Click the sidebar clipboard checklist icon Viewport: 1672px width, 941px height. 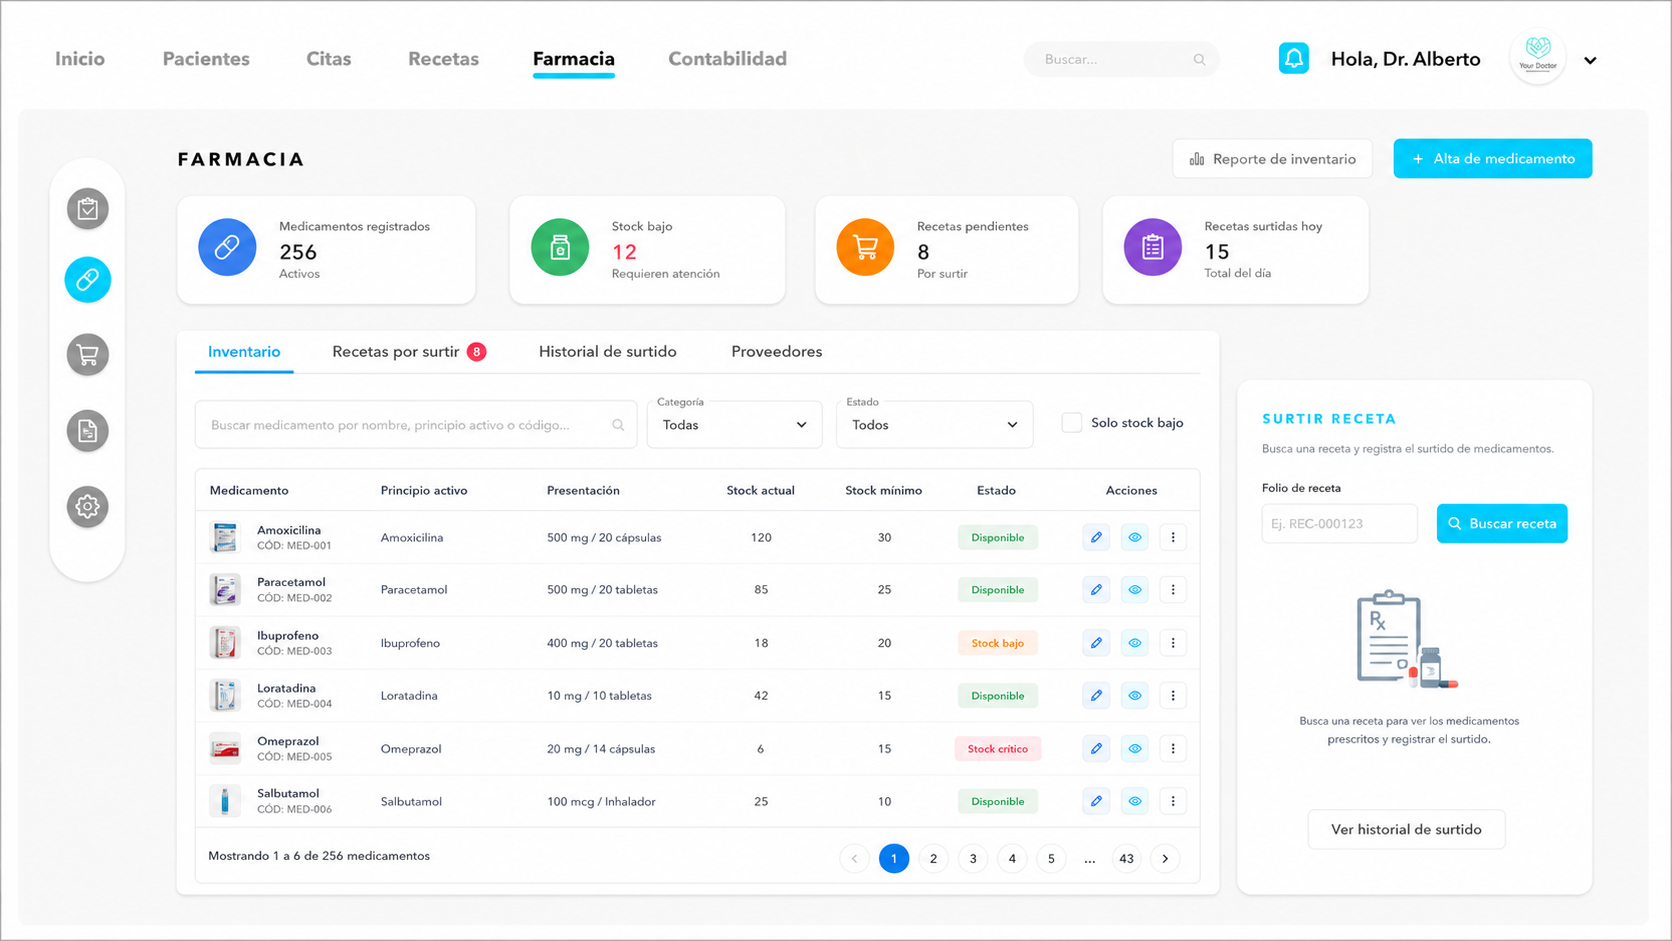click(88, 209)
